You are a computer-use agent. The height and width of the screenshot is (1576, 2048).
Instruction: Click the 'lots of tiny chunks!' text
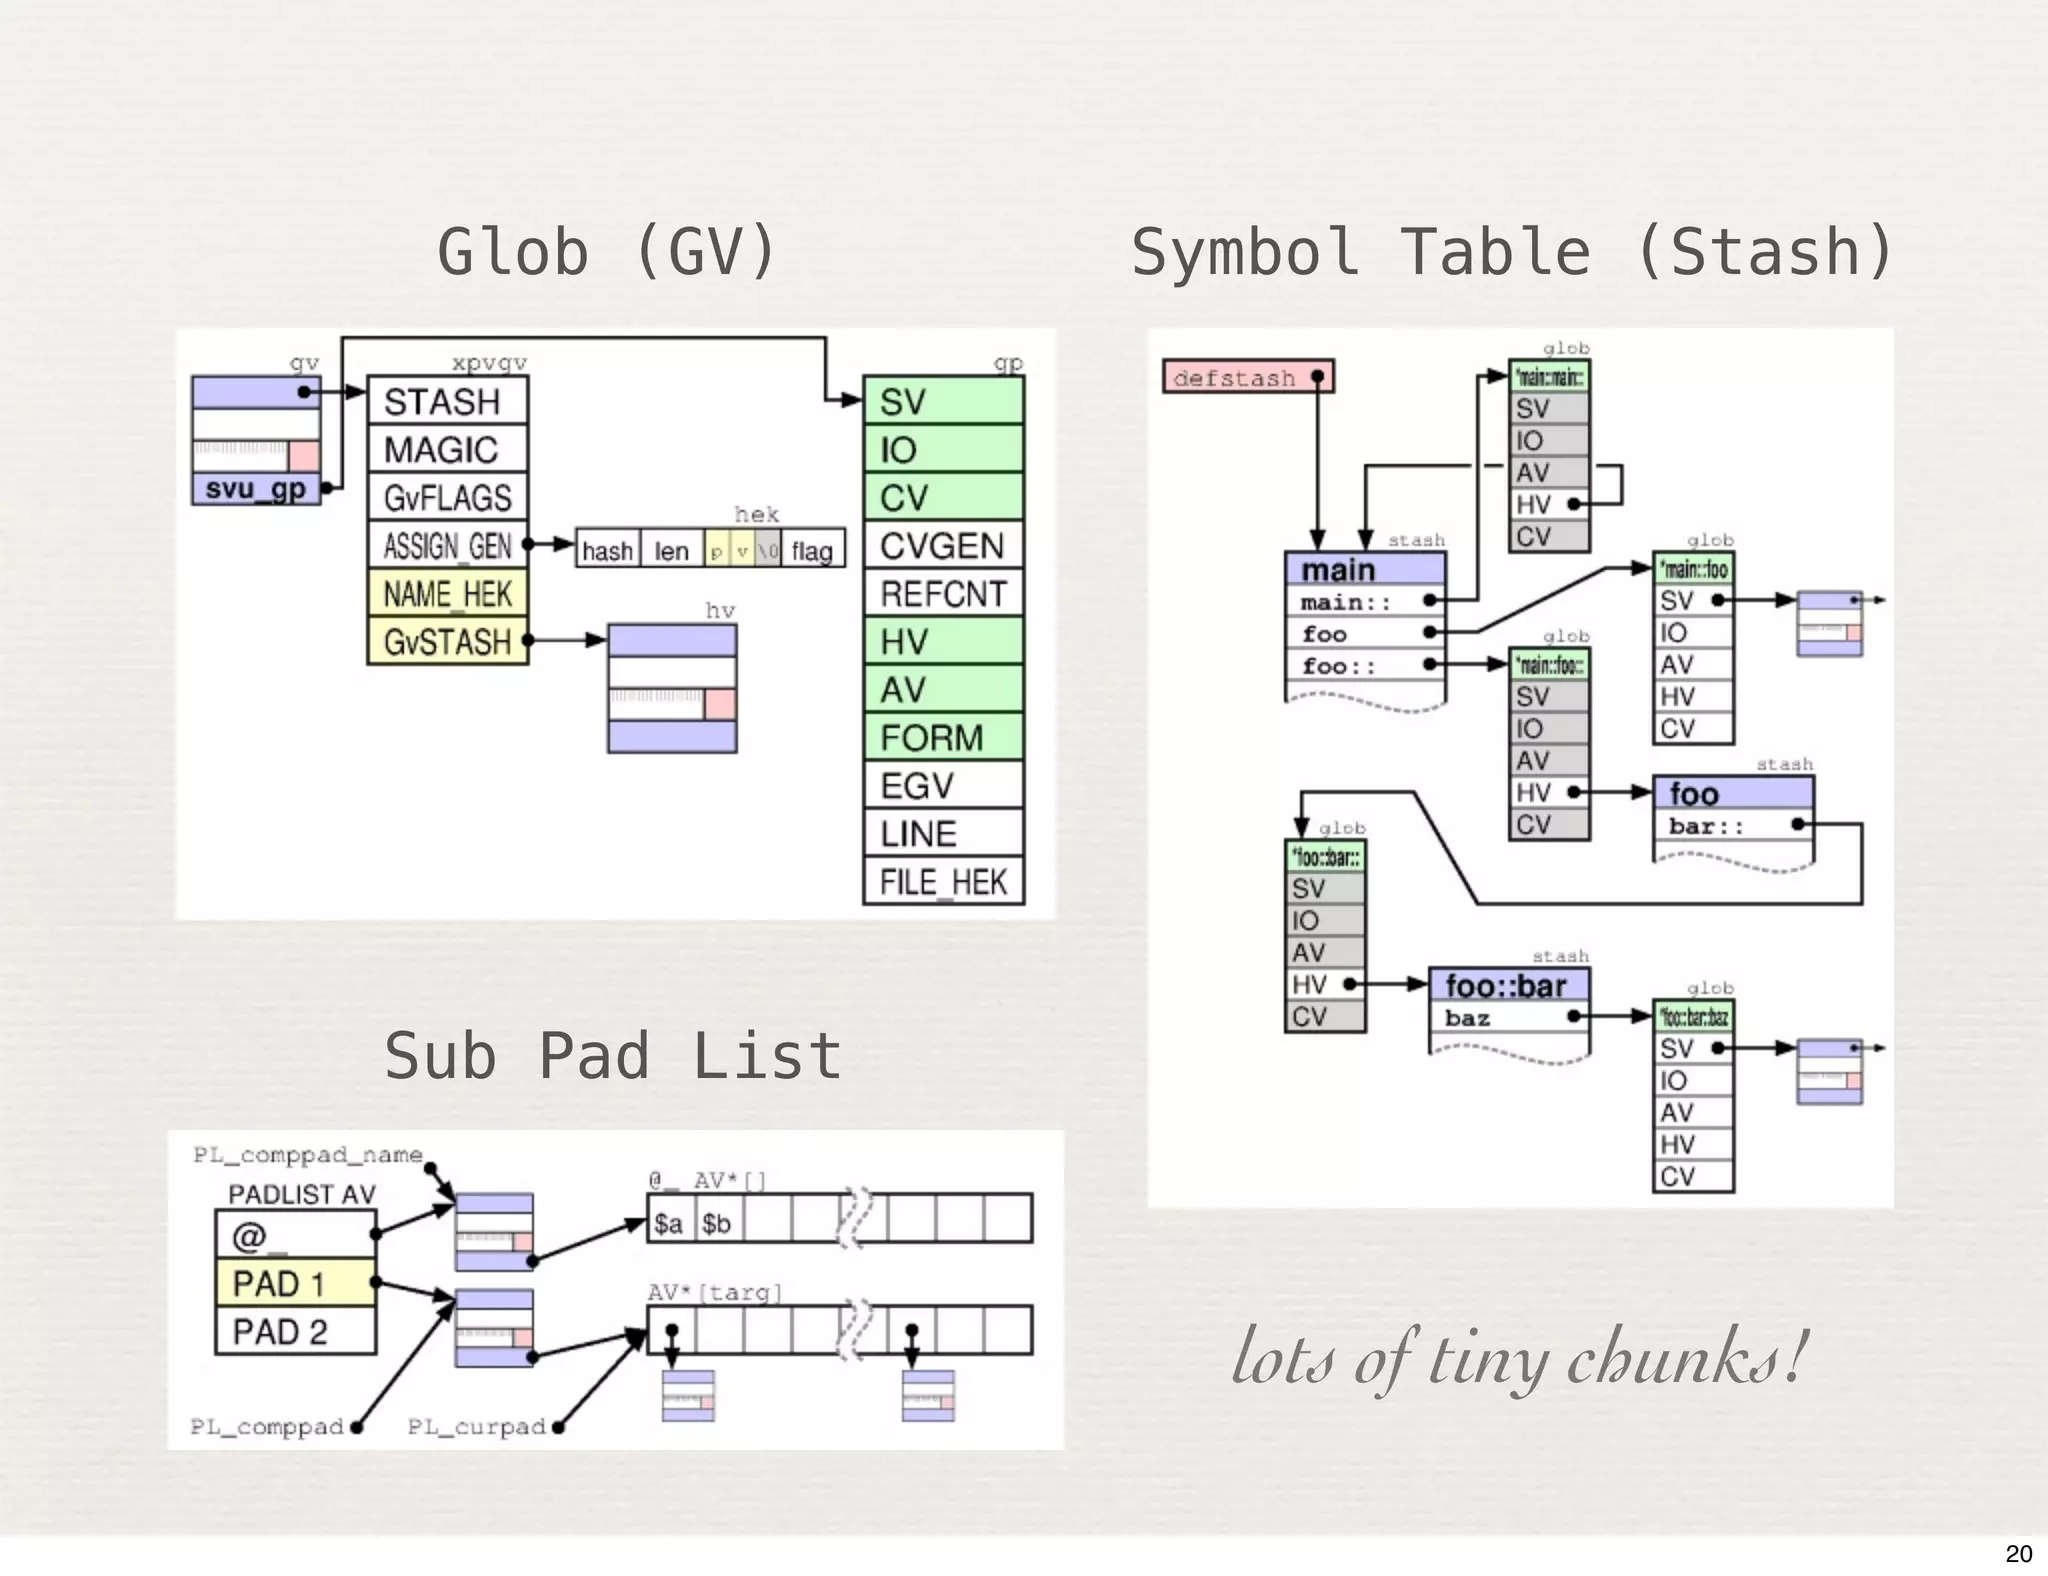pos(1520,1358)
